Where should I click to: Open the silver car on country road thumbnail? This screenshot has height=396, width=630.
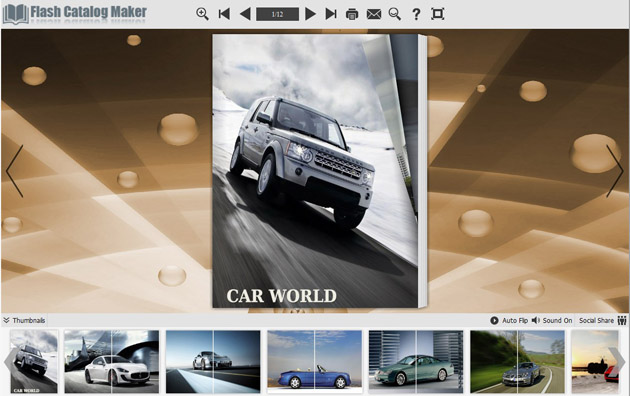[518, 361]
